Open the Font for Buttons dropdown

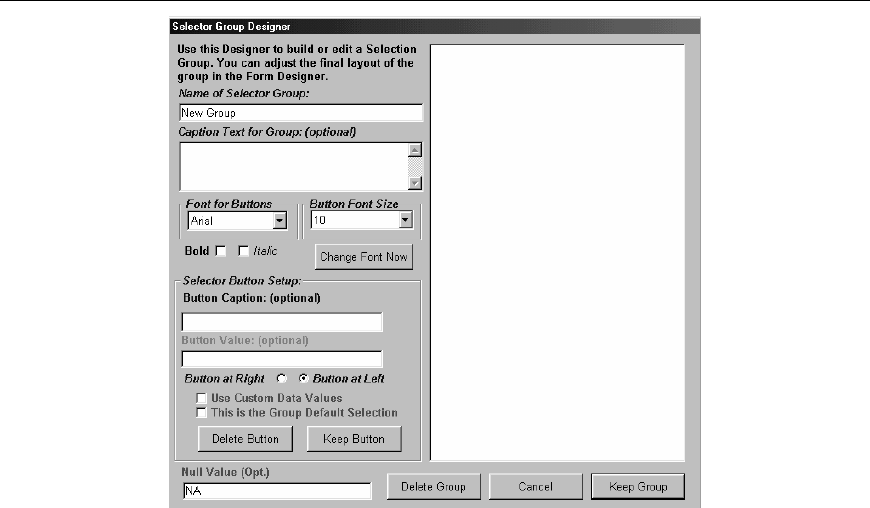[280, 221]
